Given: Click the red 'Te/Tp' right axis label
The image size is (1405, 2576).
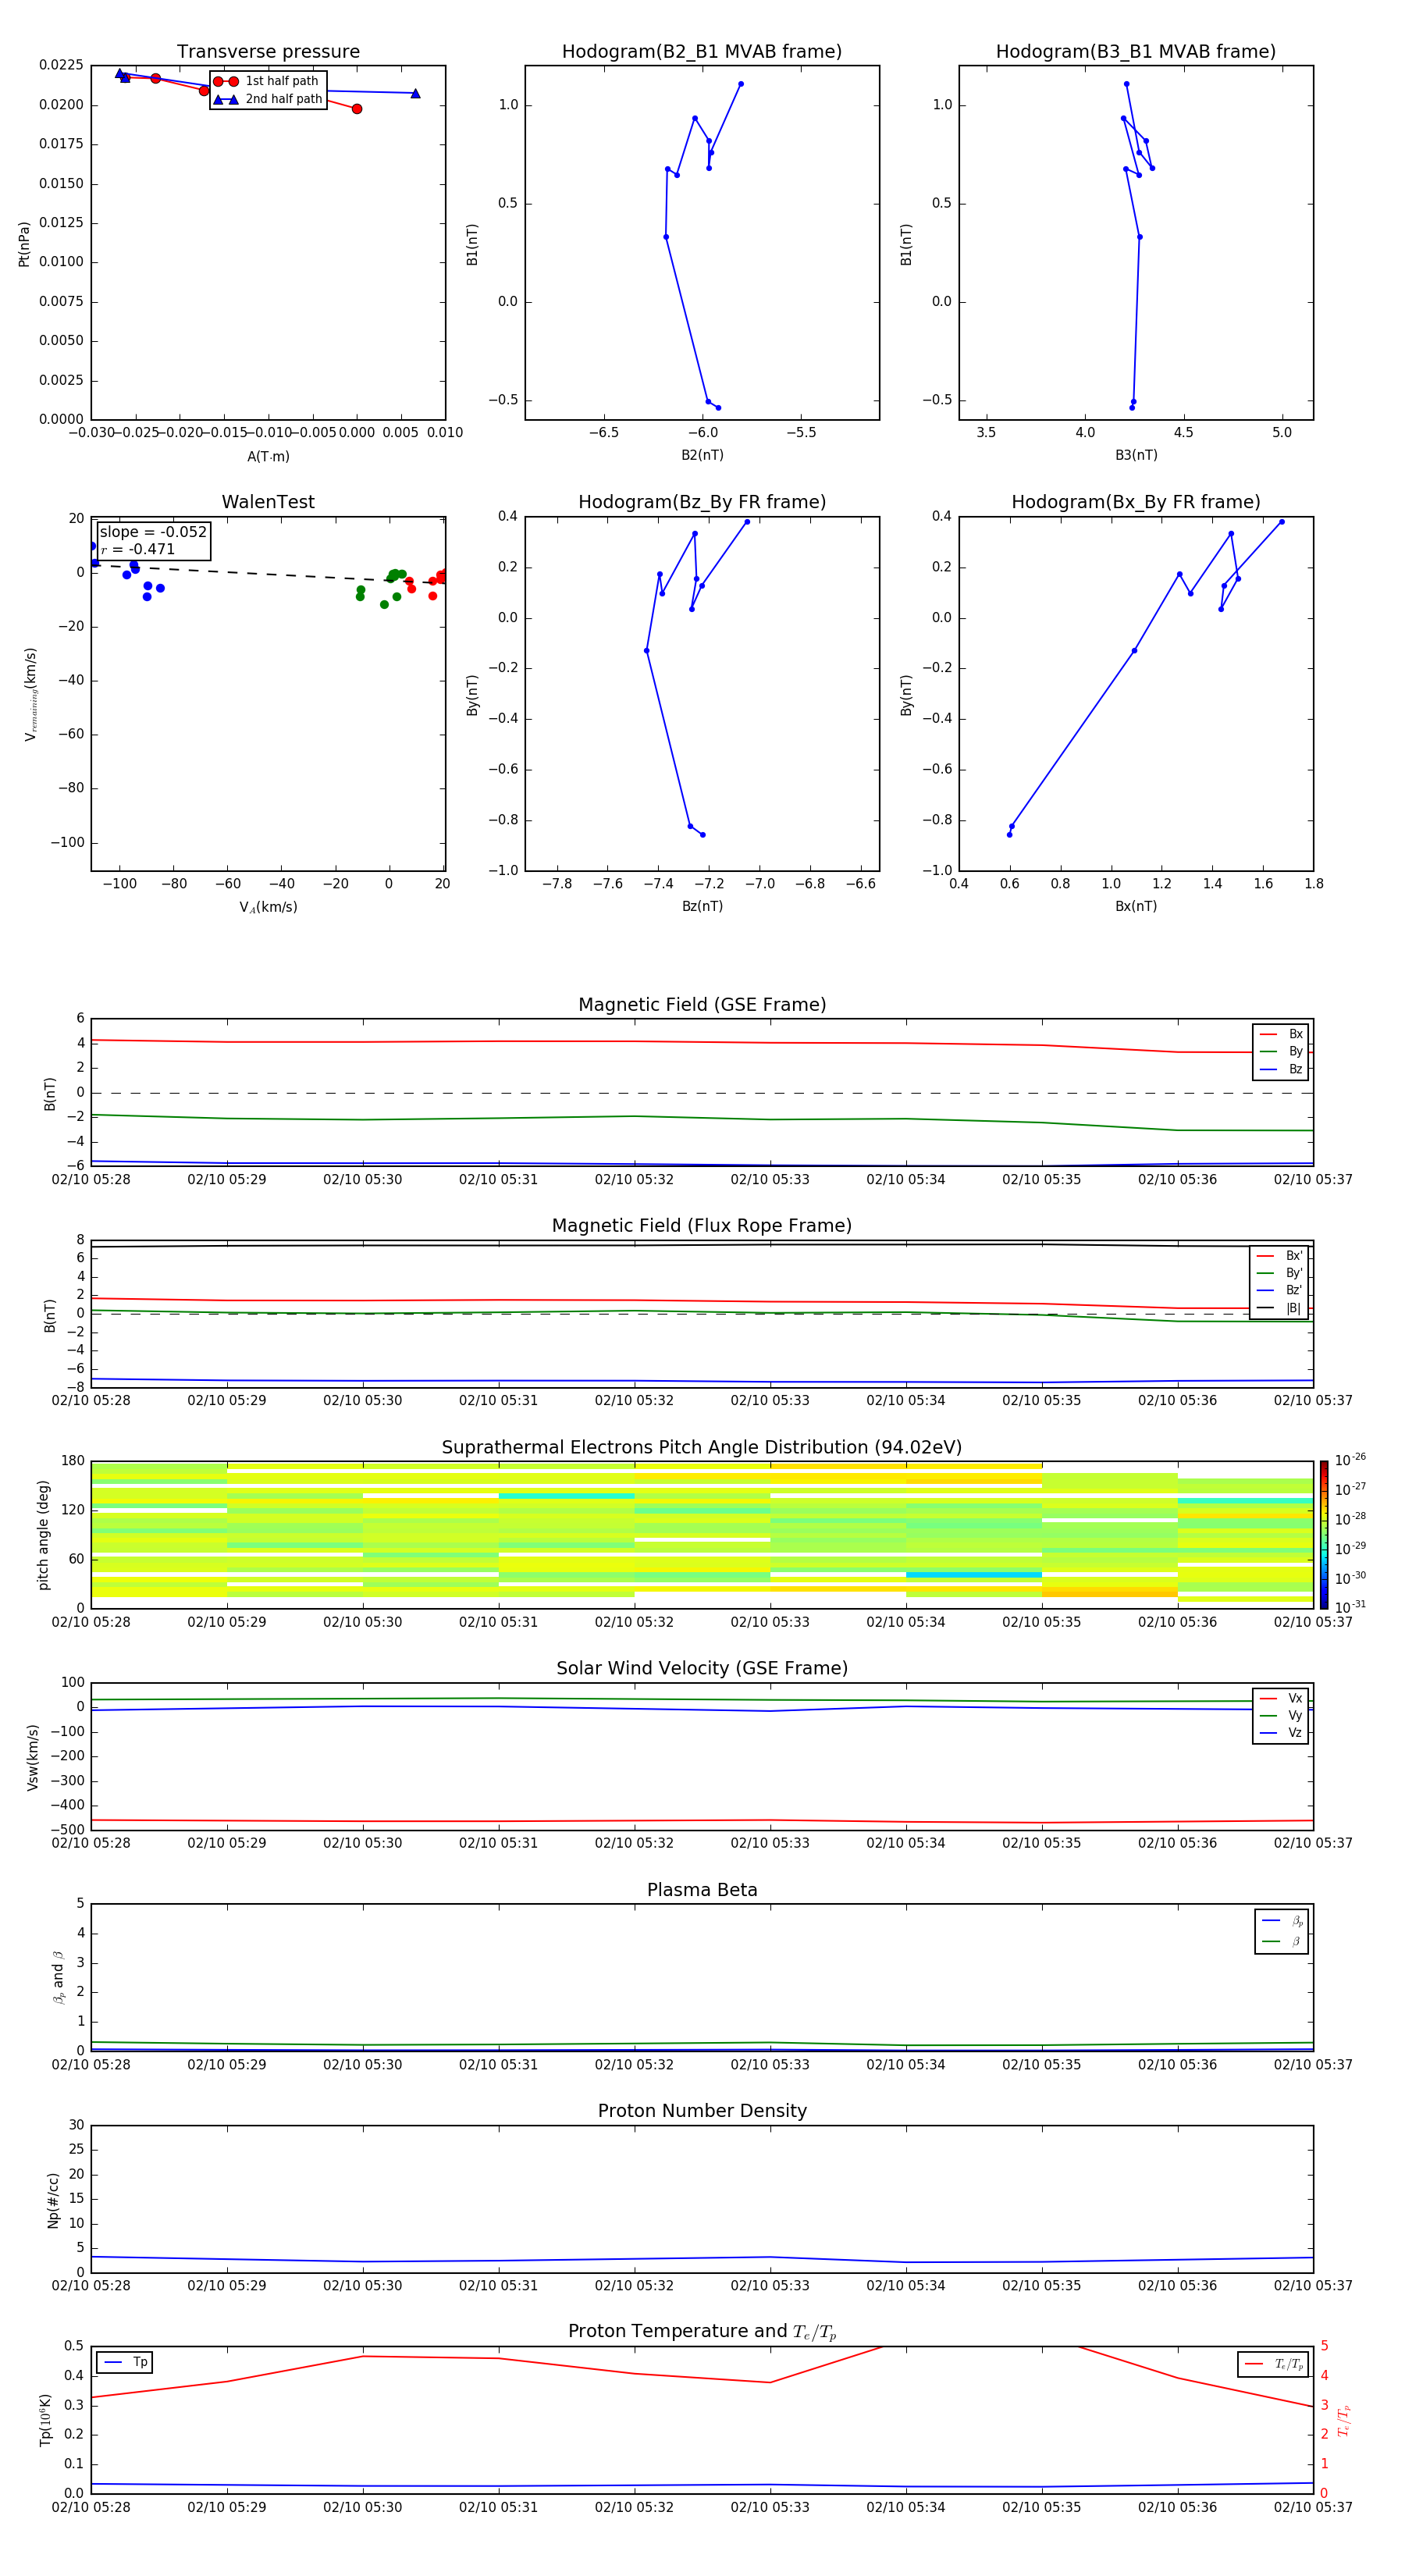Looking at the screenshot, I should (x=1343, y=2420).
